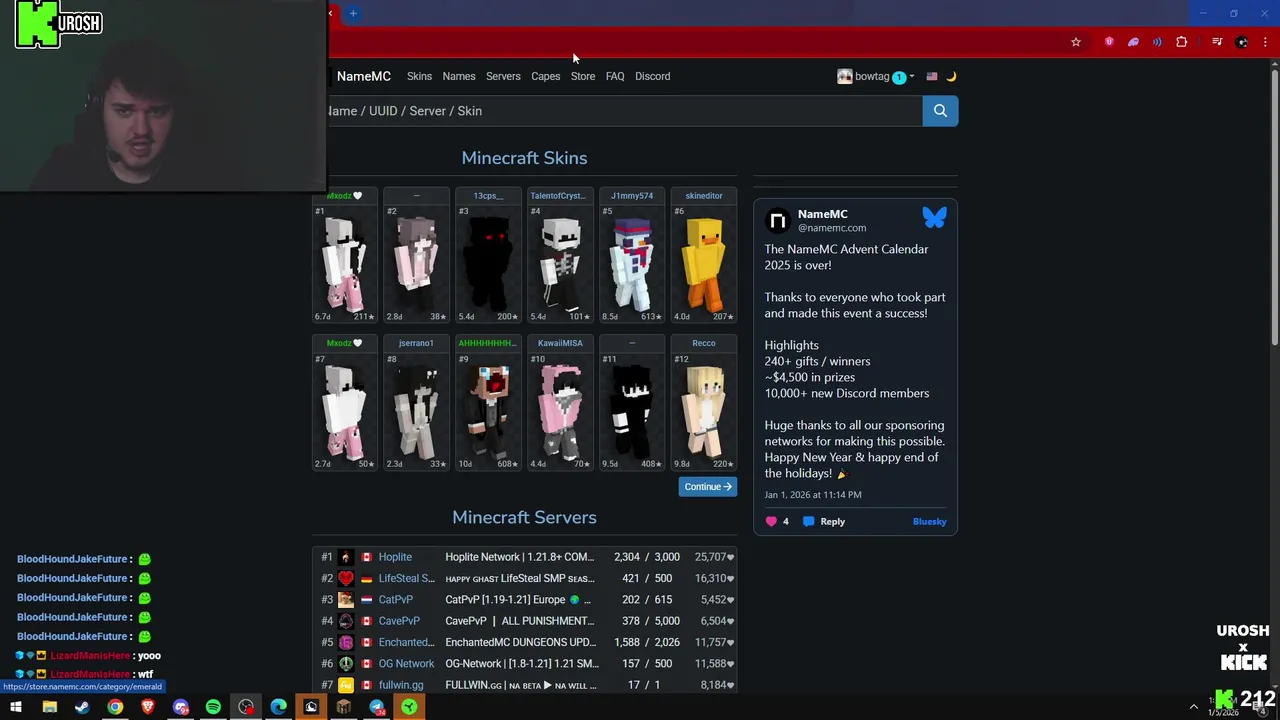
Task: Open the Capes menu item
Action: (x=546, y=76)
